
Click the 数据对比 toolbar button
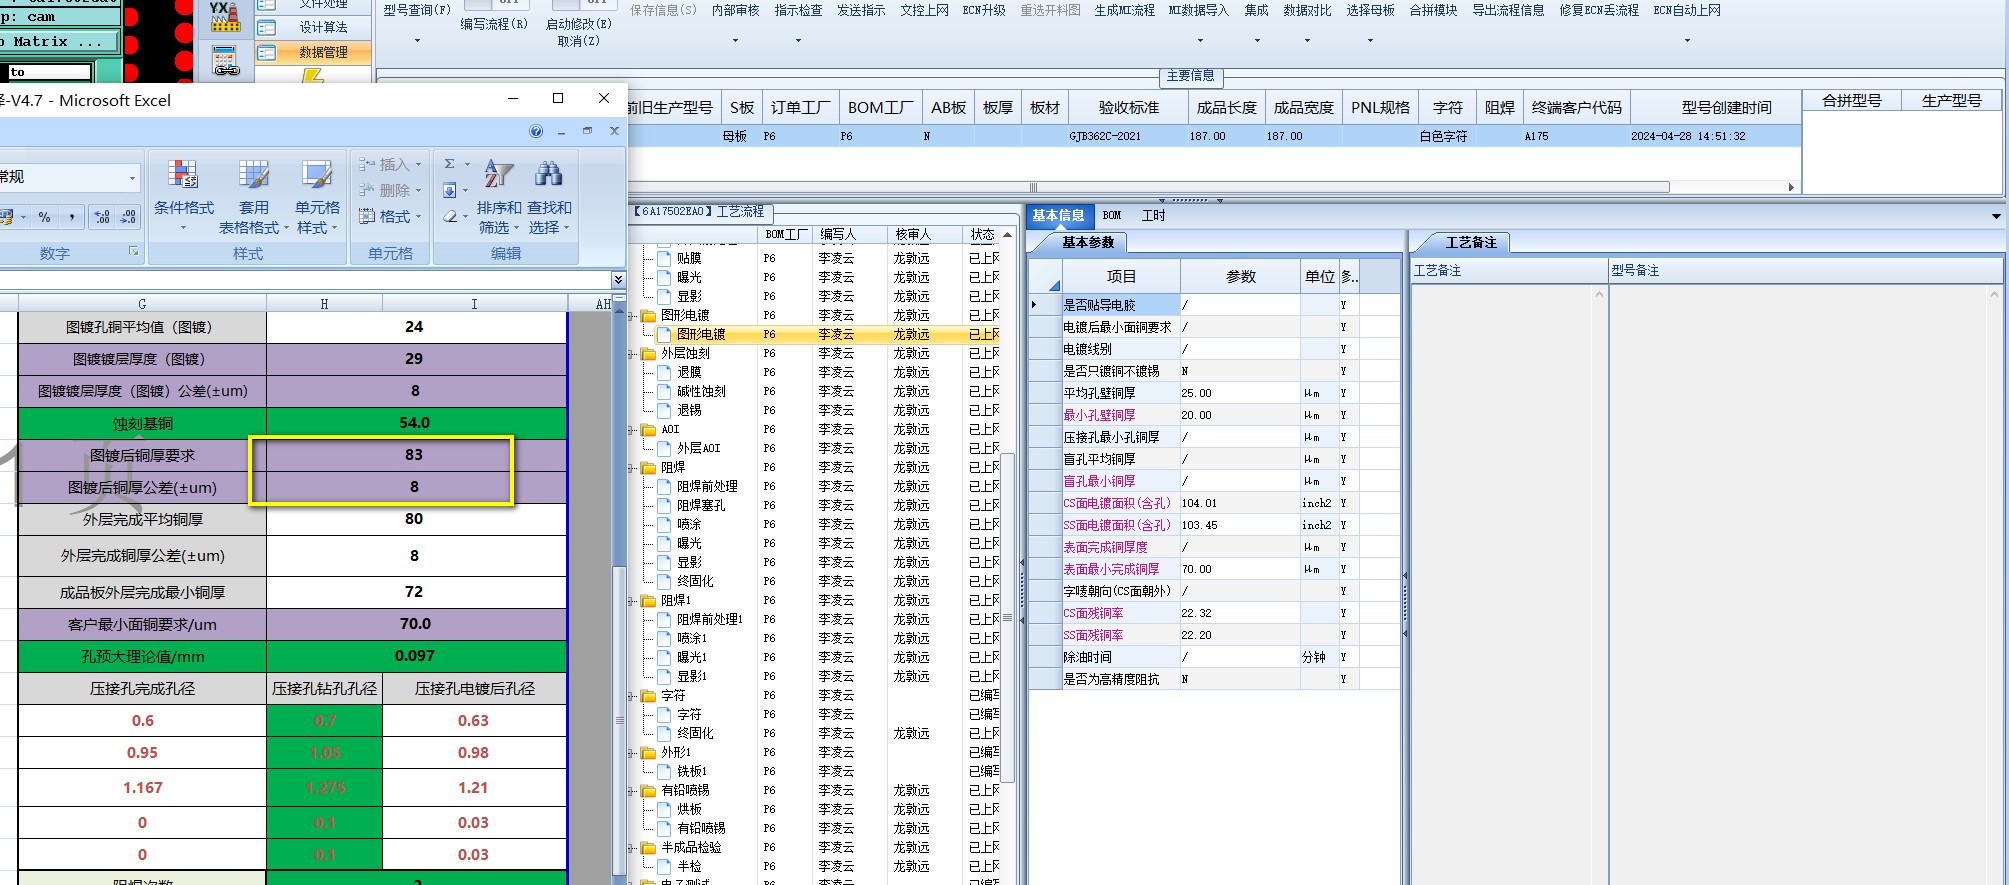tap(1307, 10)
